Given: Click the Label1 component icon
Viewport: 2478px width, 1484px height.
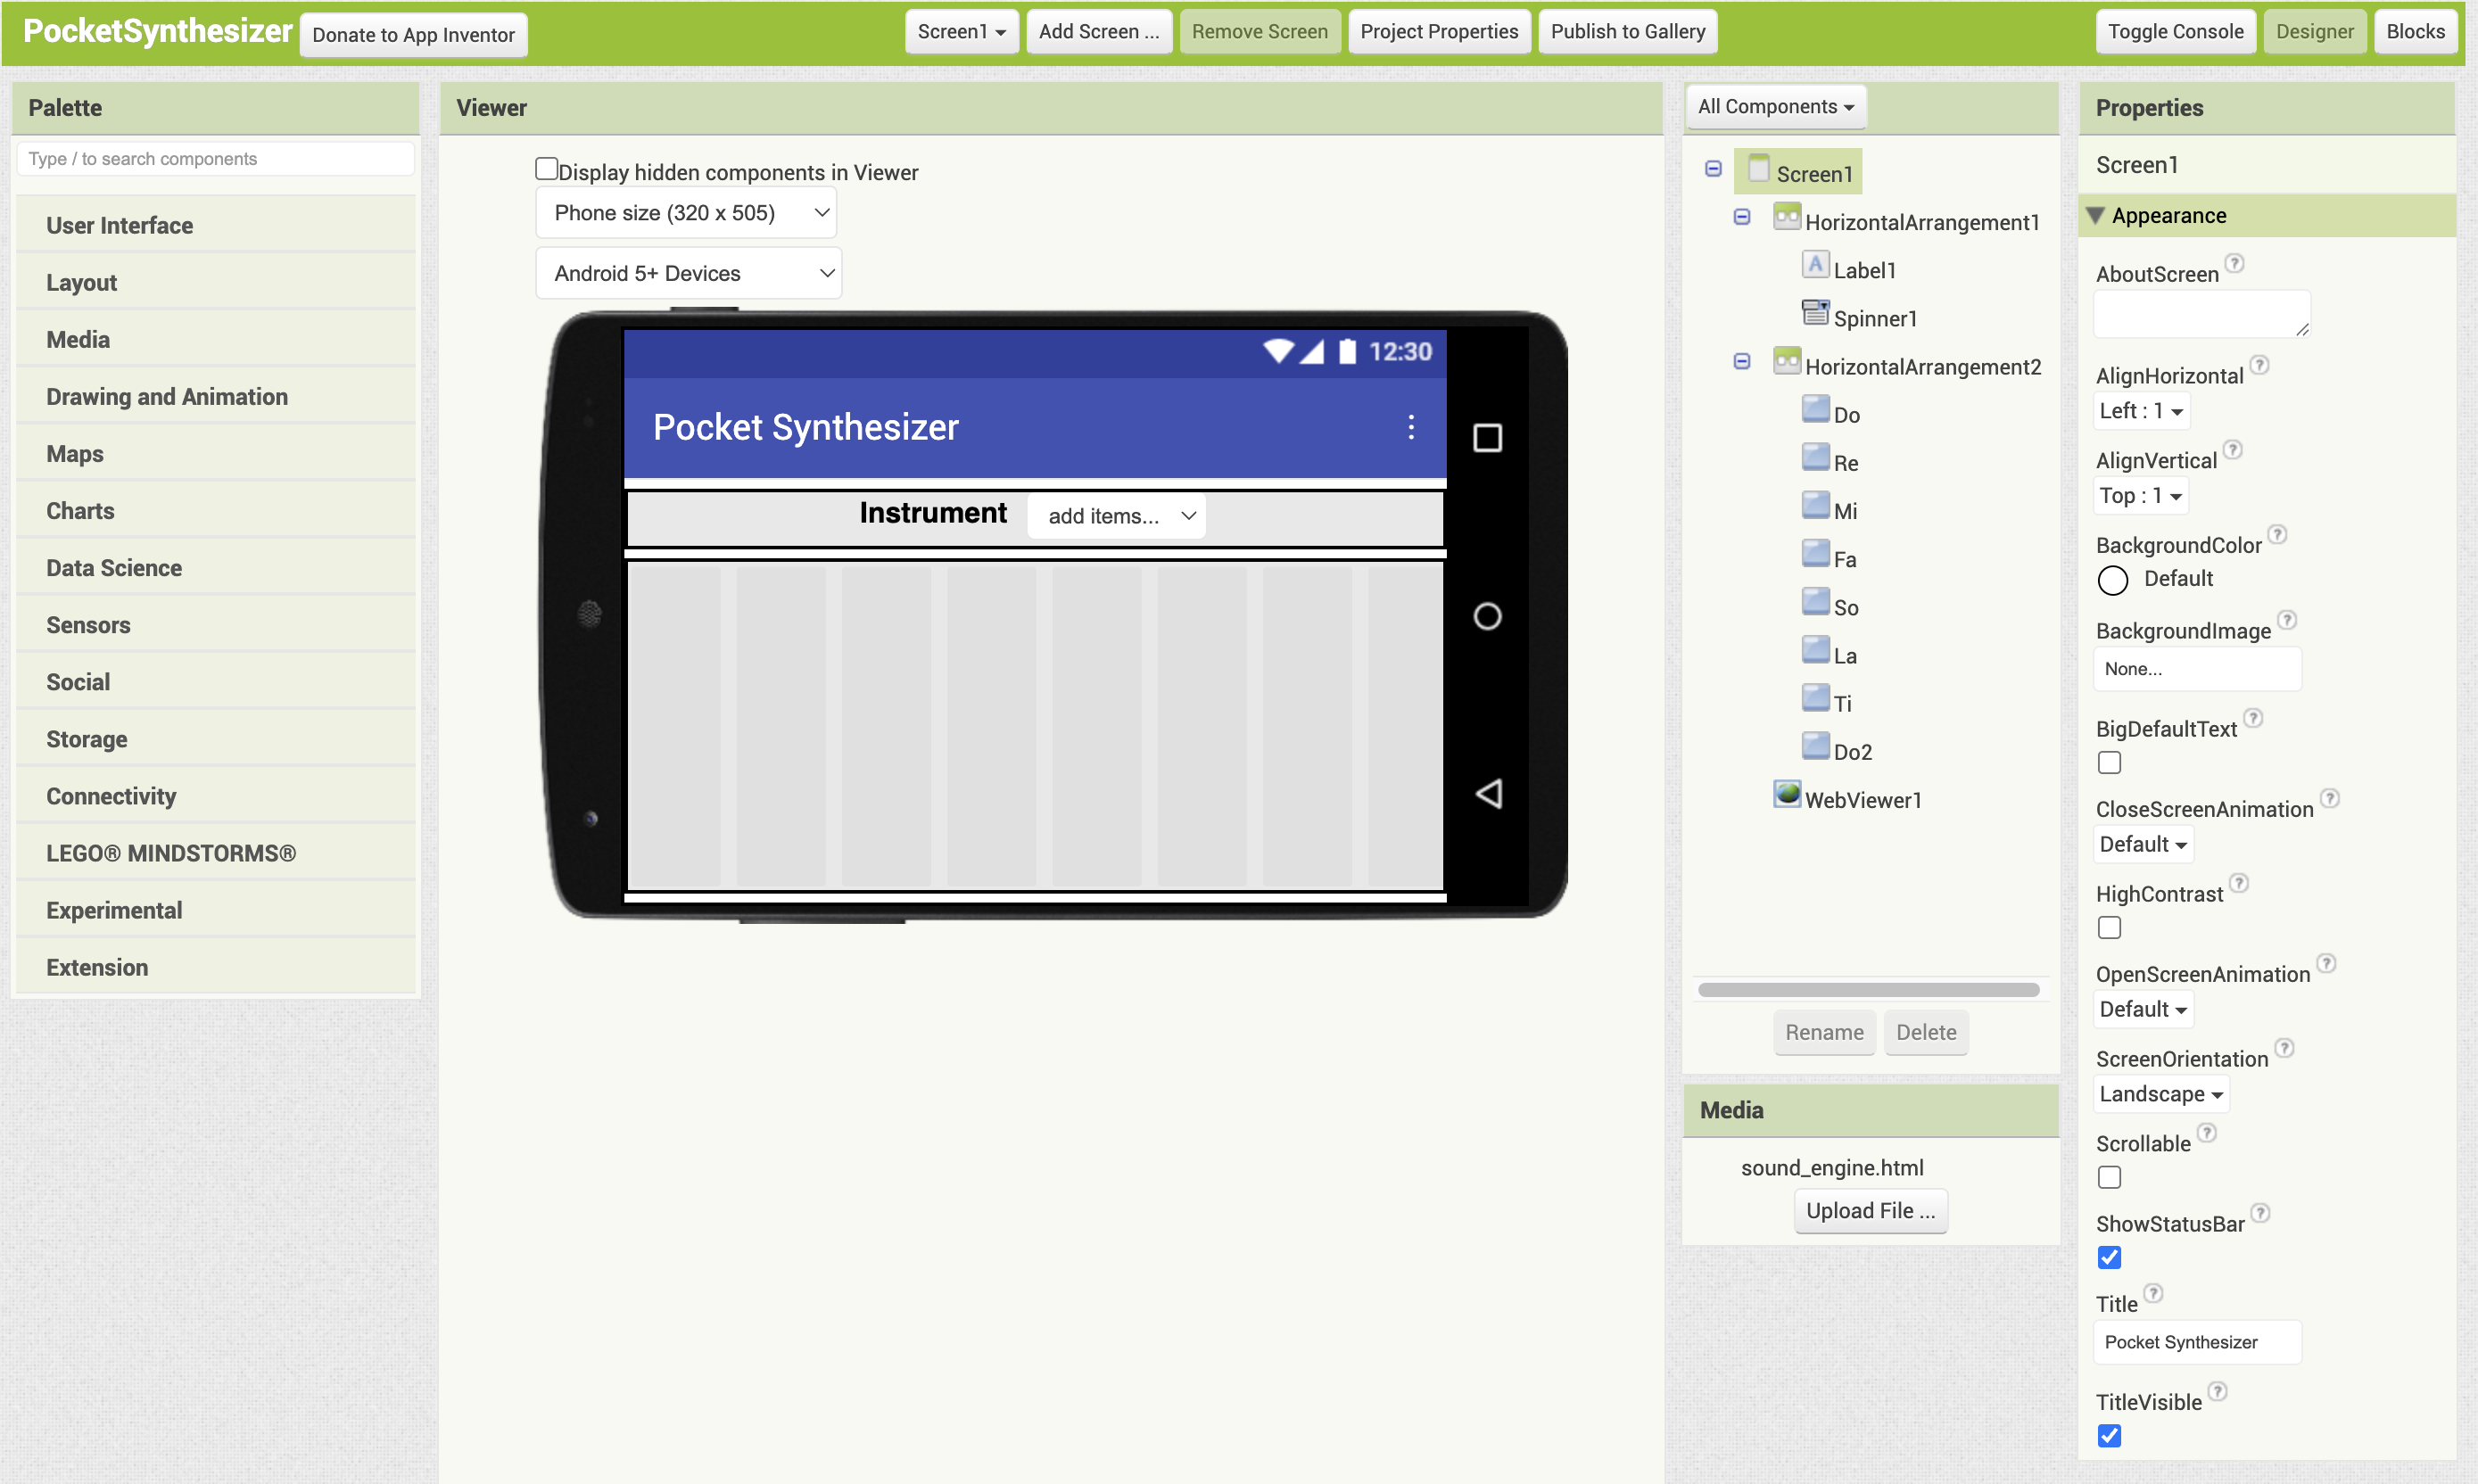Looking at the screenshot, I should pyautogui.click(x=1815, y=266).
